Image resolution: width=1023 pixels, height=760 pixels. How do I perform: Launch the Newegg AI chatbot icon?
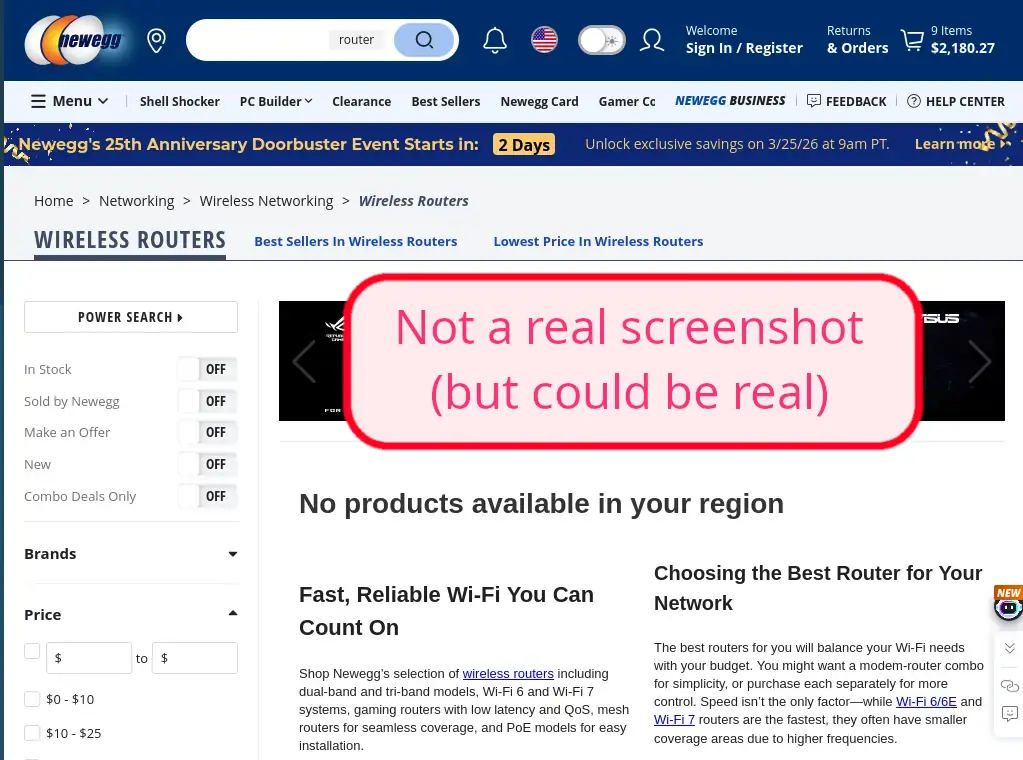coord(1007,607)
